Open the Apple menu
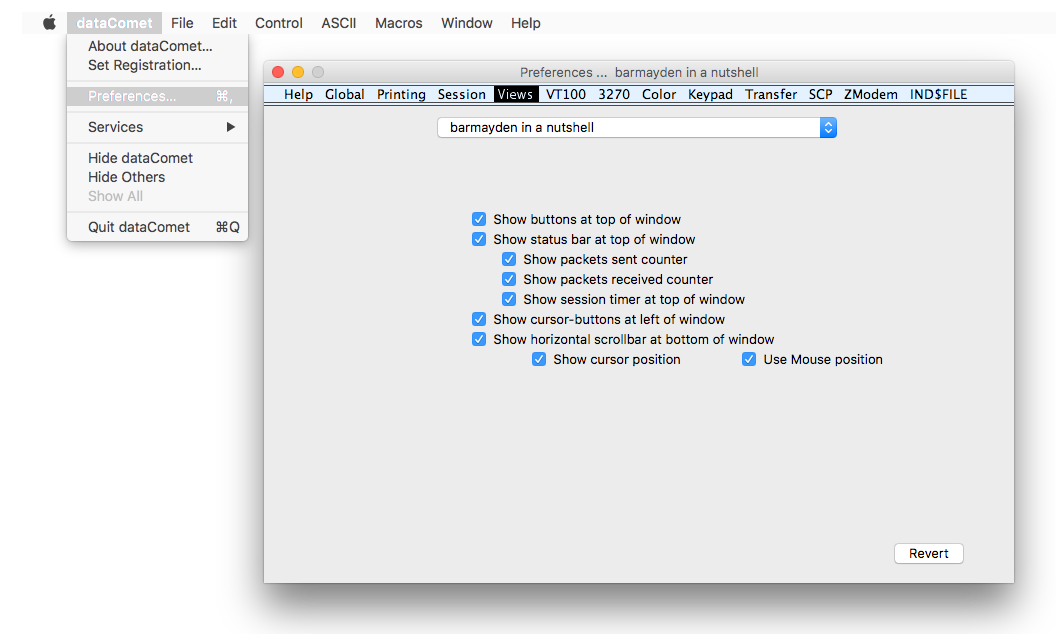The image size is (1056, 634). pos(49,23)
